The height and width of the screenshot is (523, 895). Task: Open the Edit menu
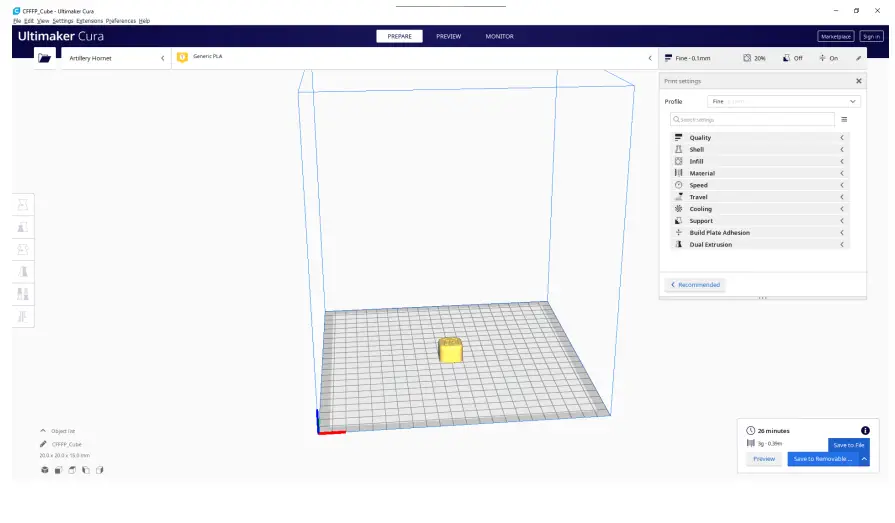29,21
